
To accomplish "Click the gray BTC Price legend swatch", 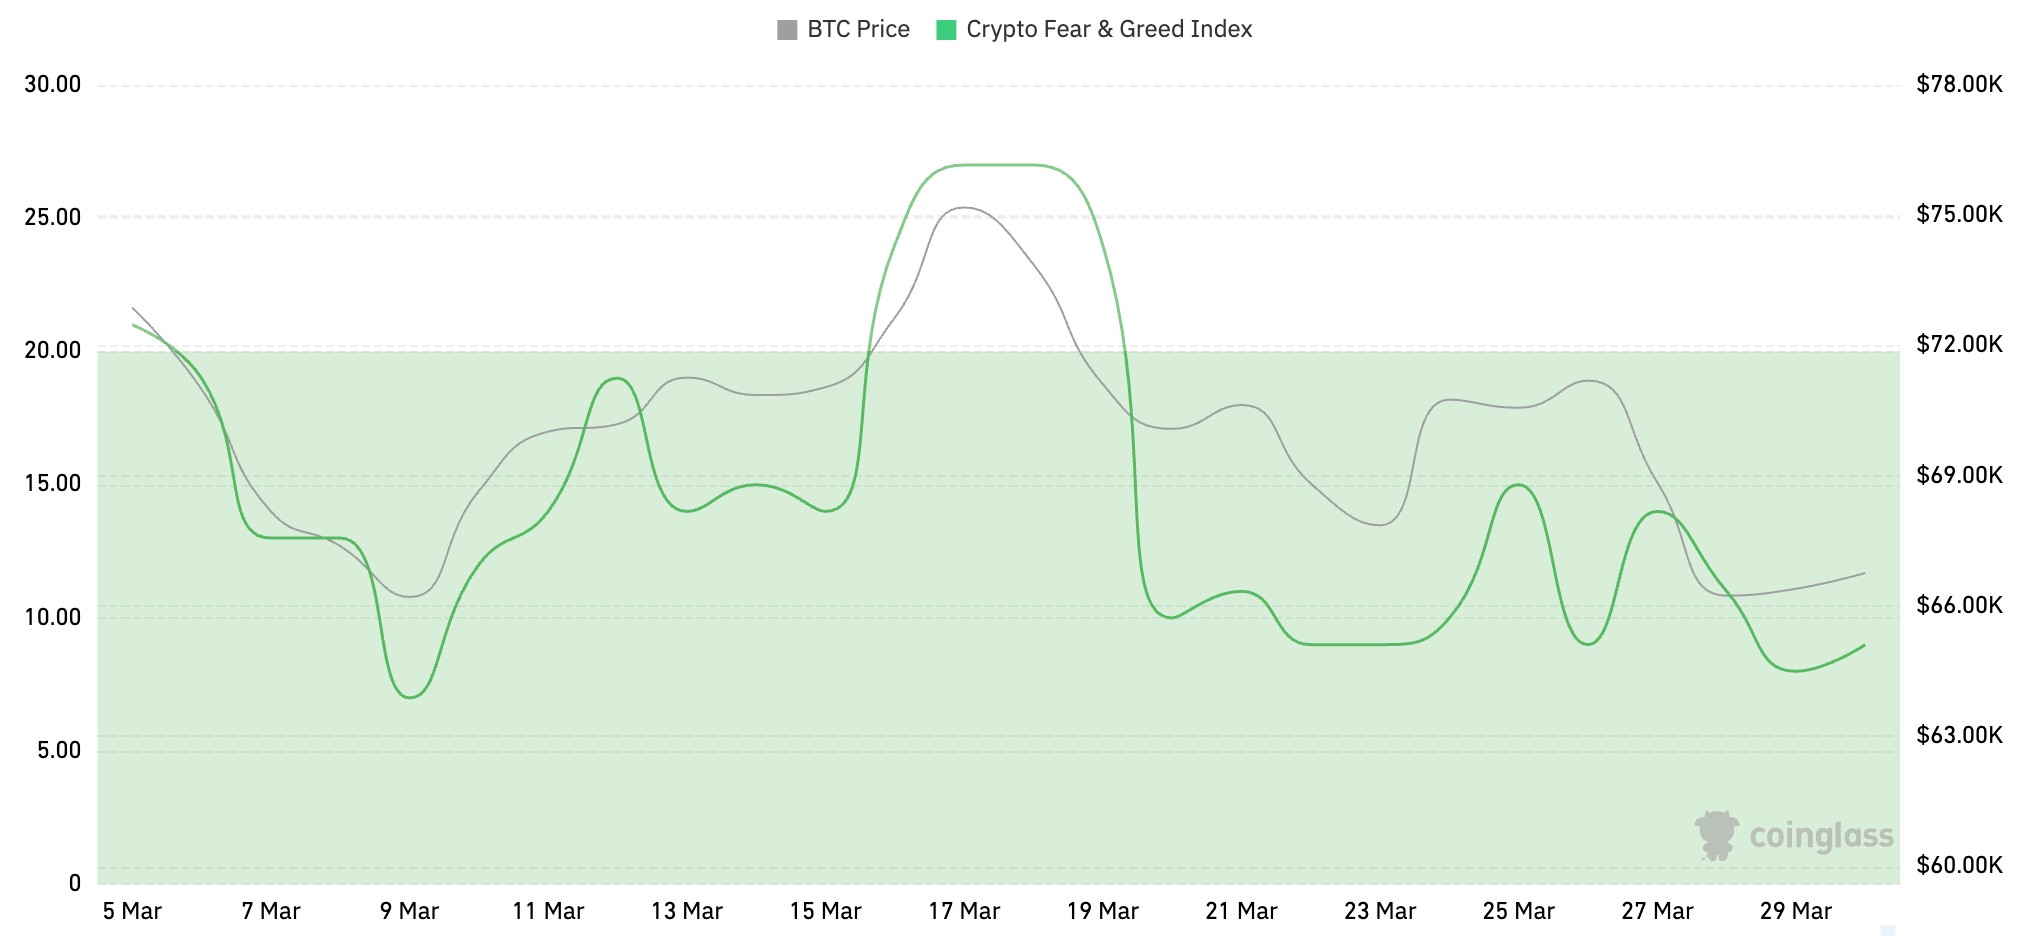I will pyautogui.click(x=787, y=30).
